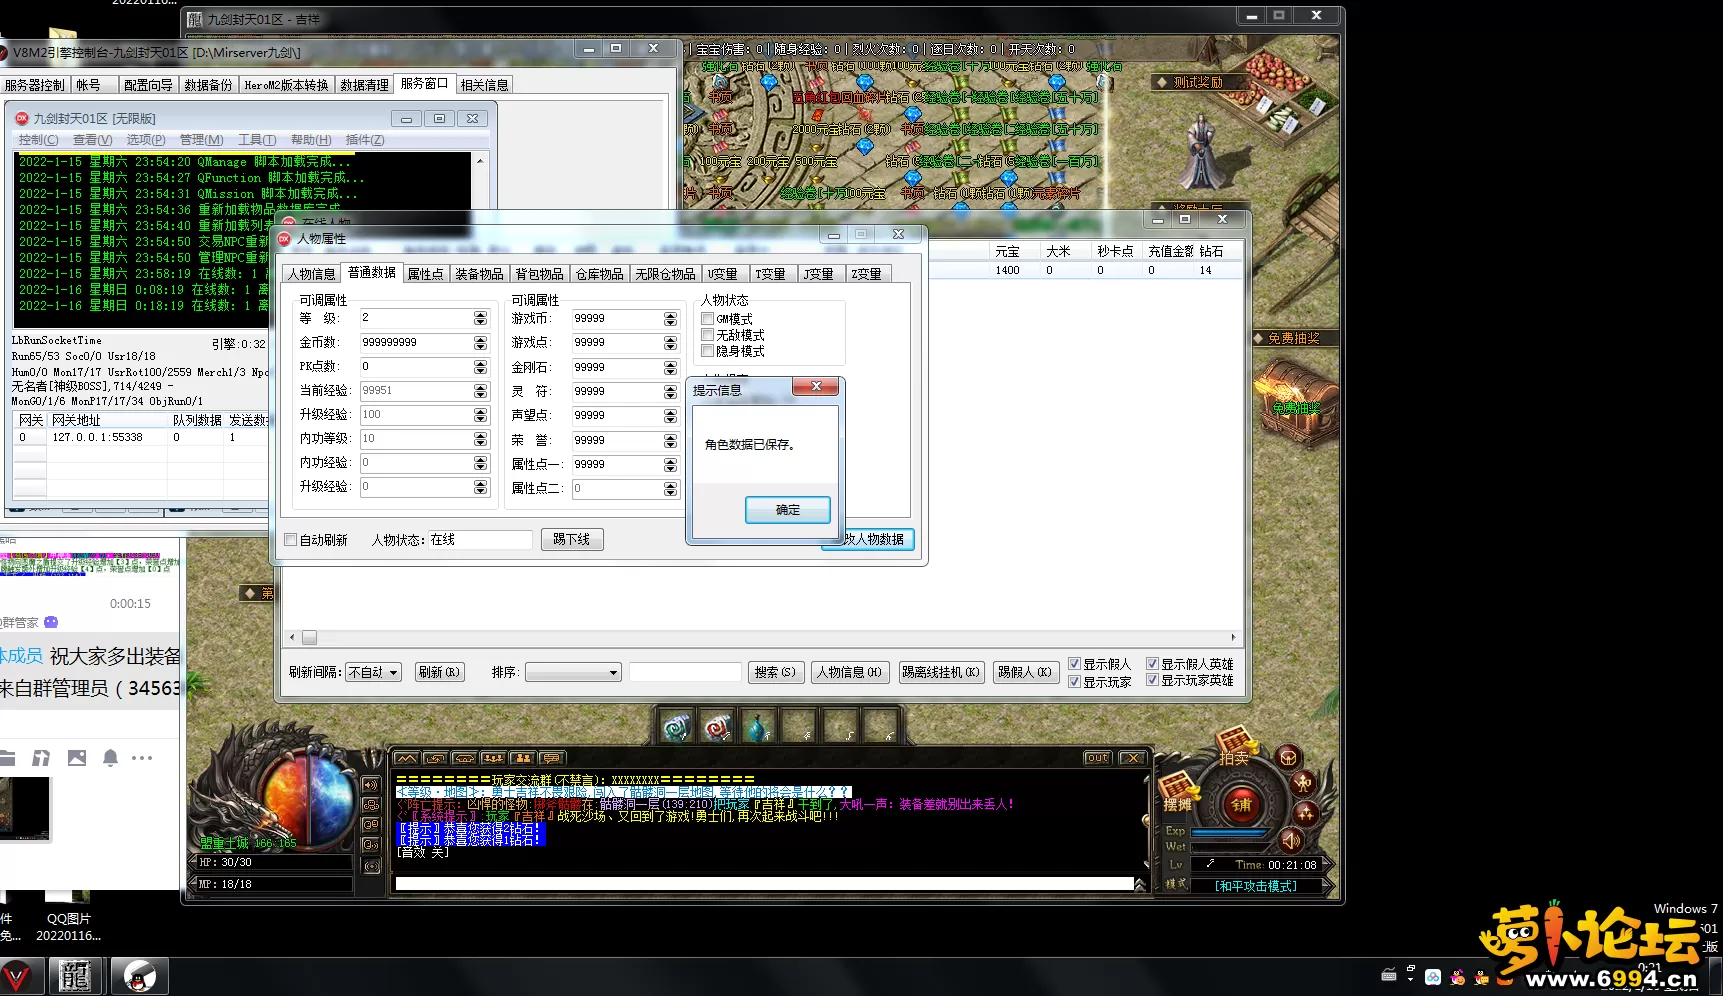This screenshot has height=996, width=1723.
Task: Click the cube icon at the top of the HUD ring
Action: [1288, 757]
